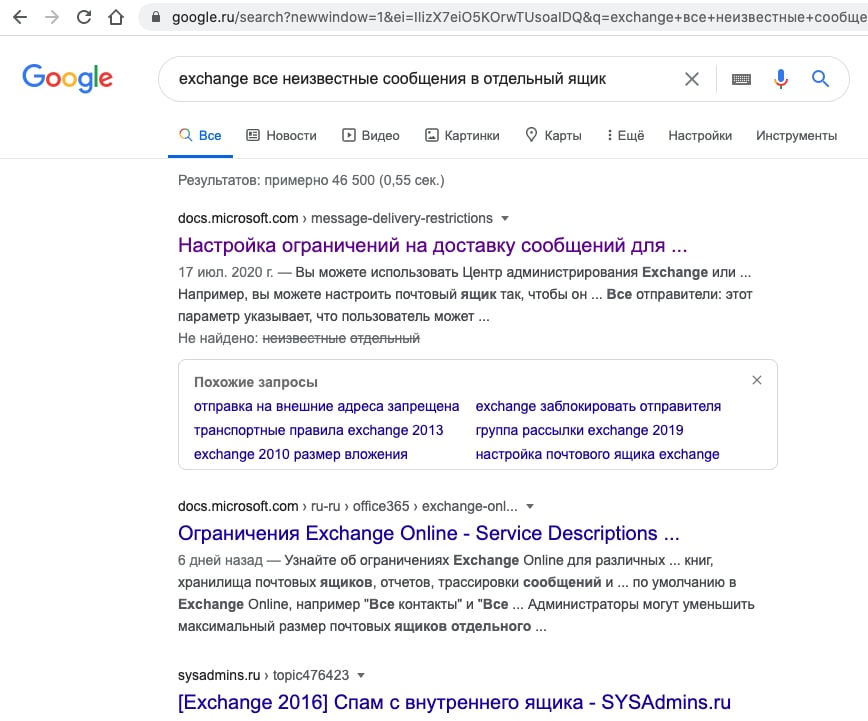Open result [Exchange 2016] Спам с внутреннего ящика
Viewport: 868px width, 721px height.
(454, 702)
